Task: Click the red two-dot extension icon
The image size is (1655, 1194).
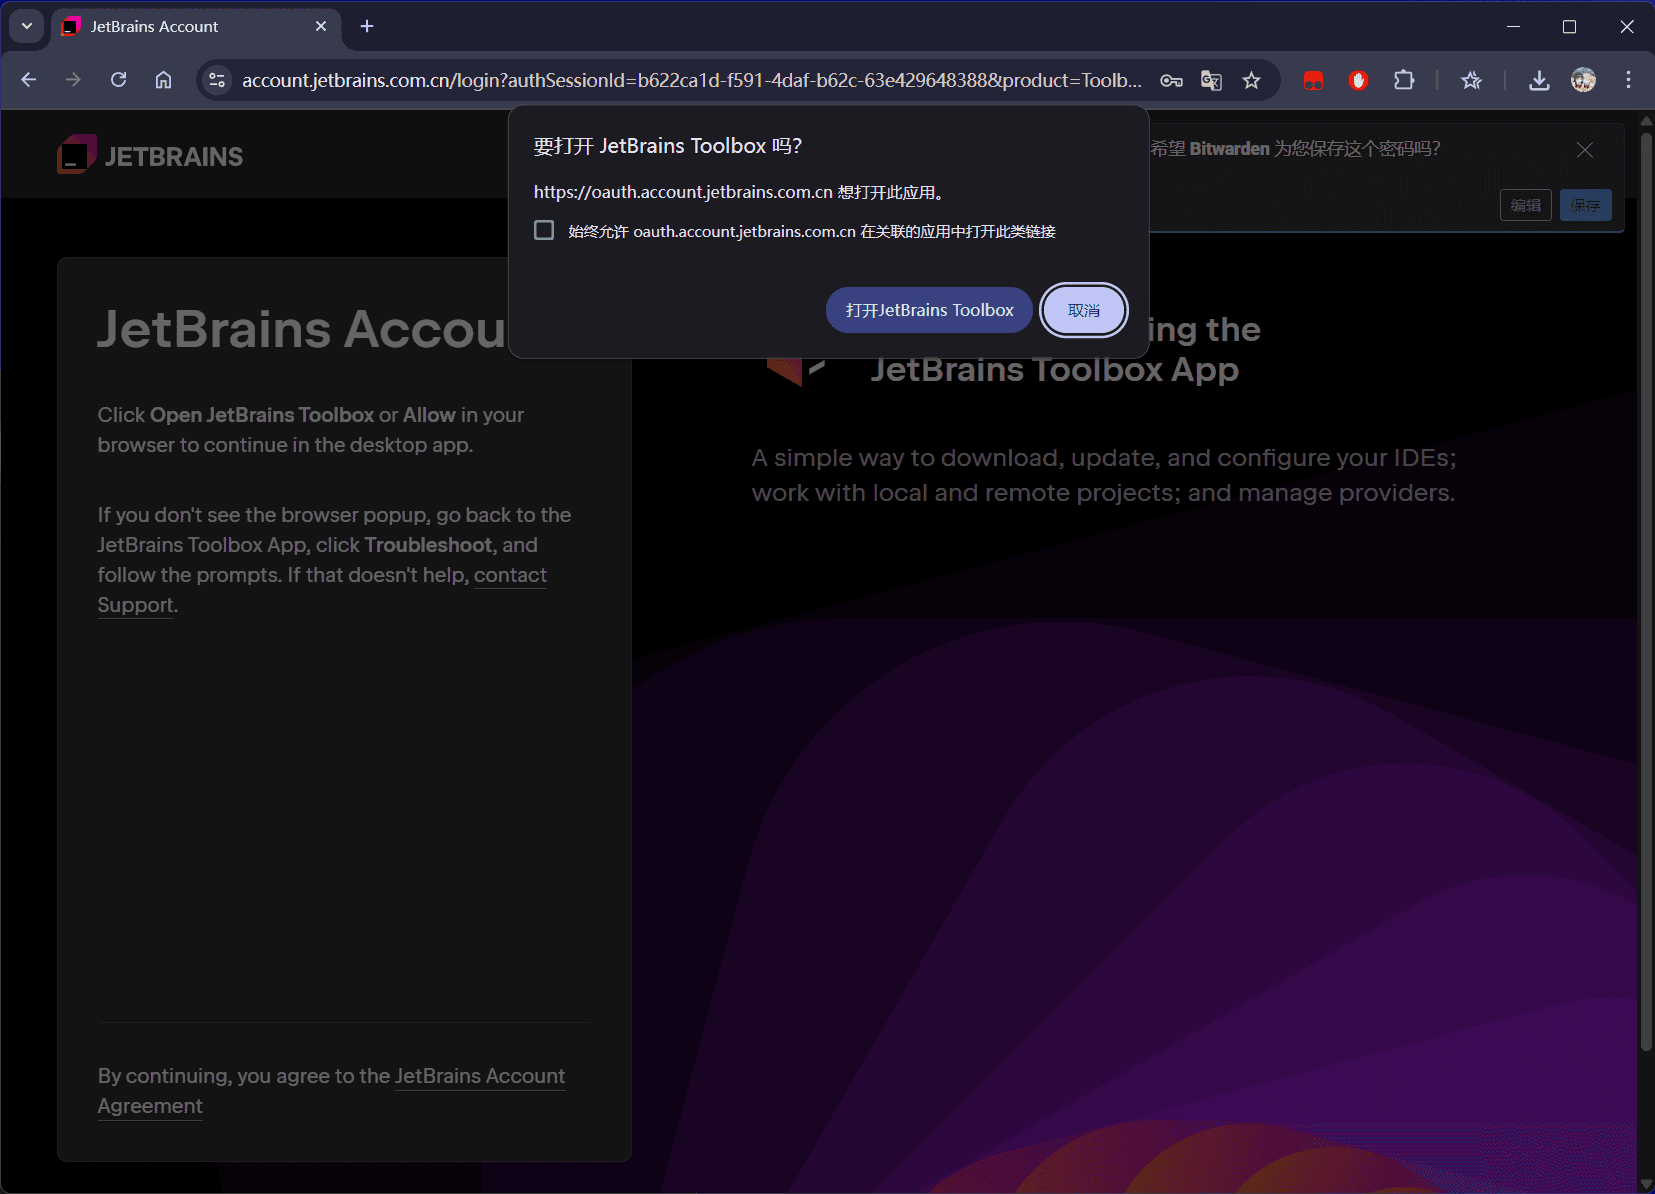Action: point(1314,80)
